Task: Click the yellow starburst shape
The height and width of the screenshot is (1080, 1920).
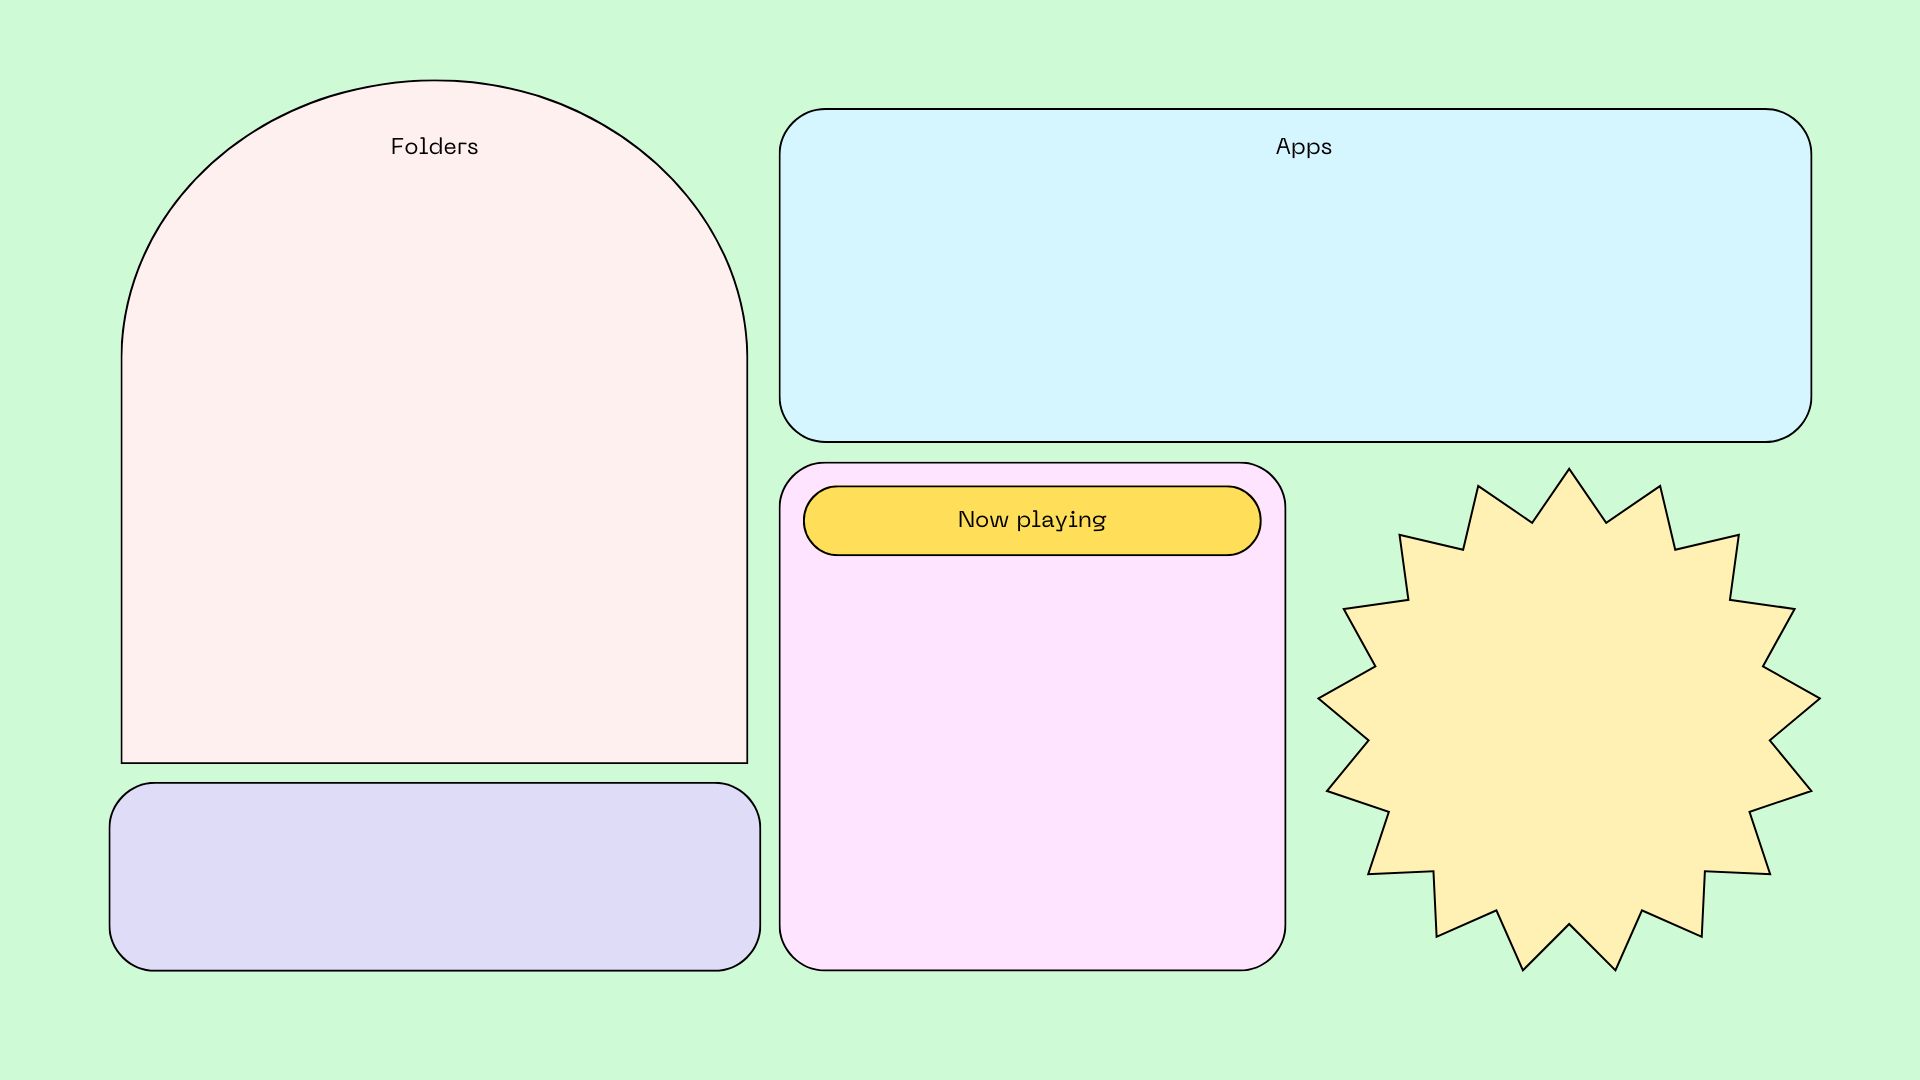Action: coord(1568,720)
